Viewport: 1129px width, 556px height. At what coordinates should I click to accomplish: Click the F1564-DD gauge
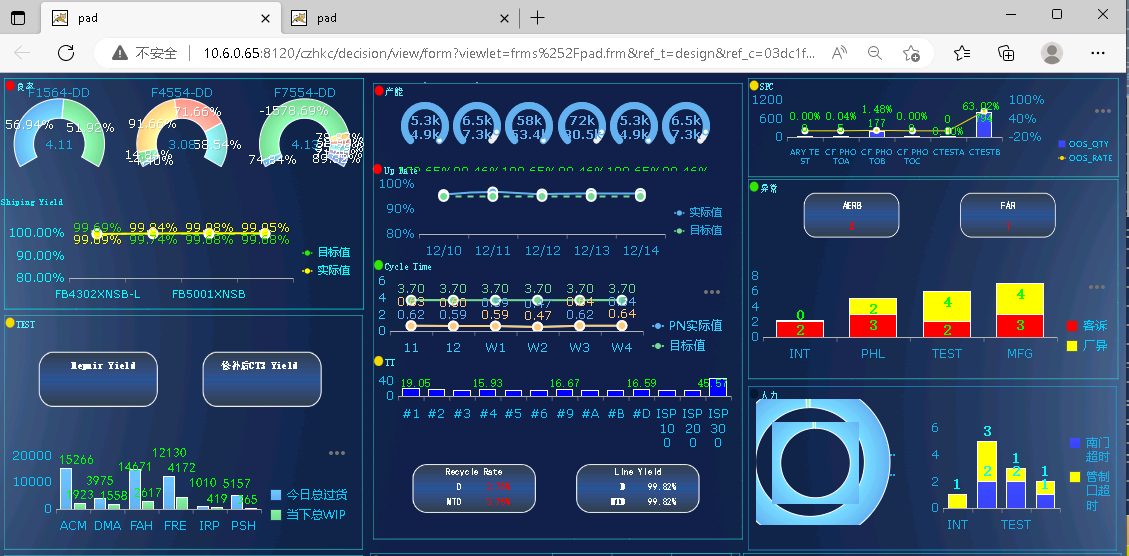60,133
